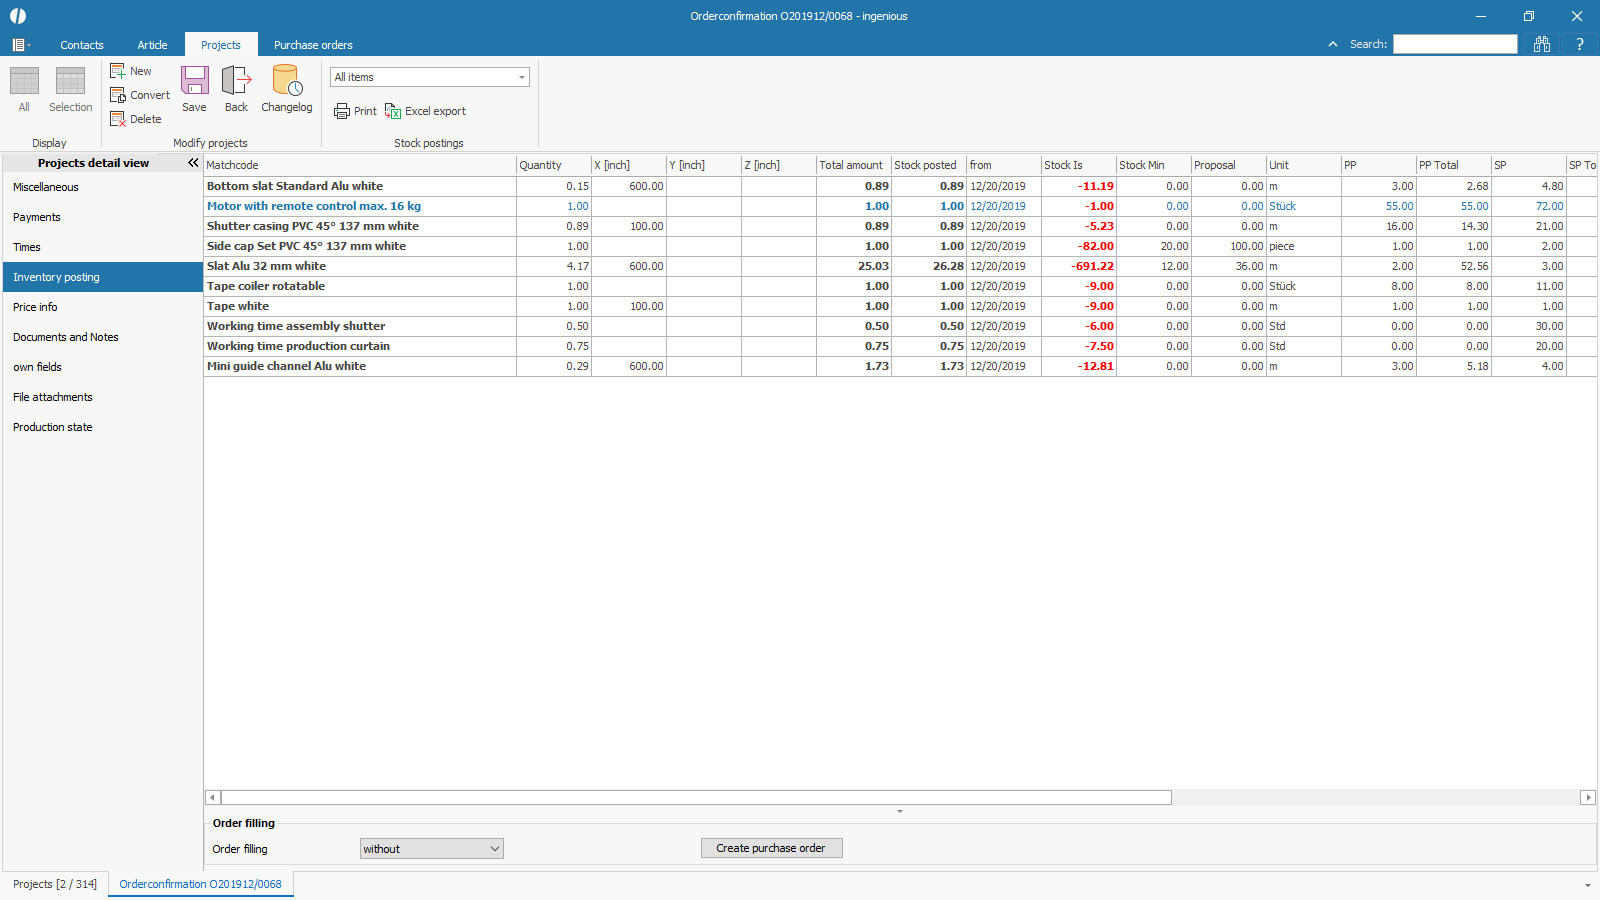Show All display view
Viewport: 1600px width, 900px height.
[x=24, y=81]
